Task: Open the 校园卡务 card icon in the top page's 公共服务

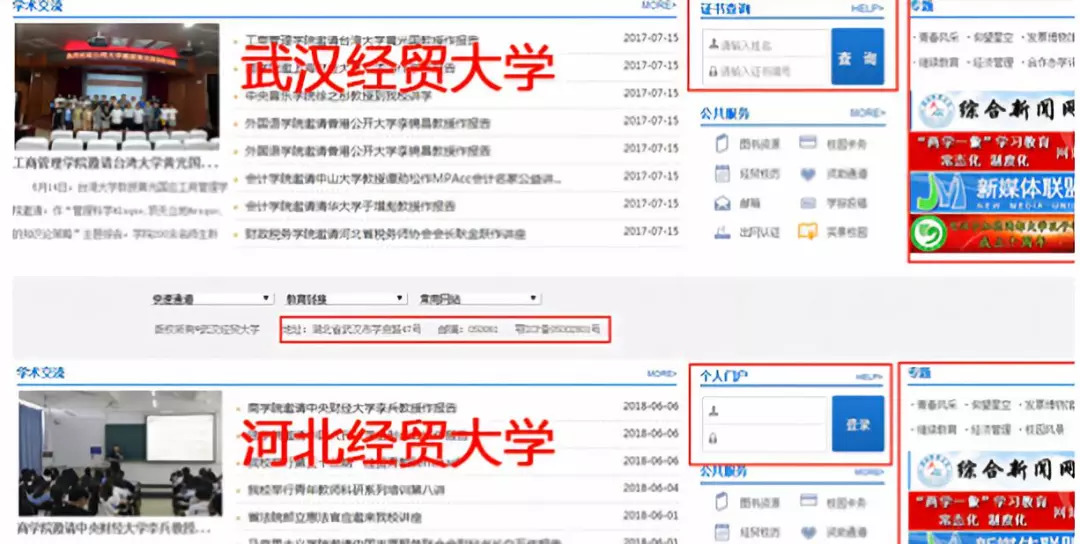Action: (808, 143)
